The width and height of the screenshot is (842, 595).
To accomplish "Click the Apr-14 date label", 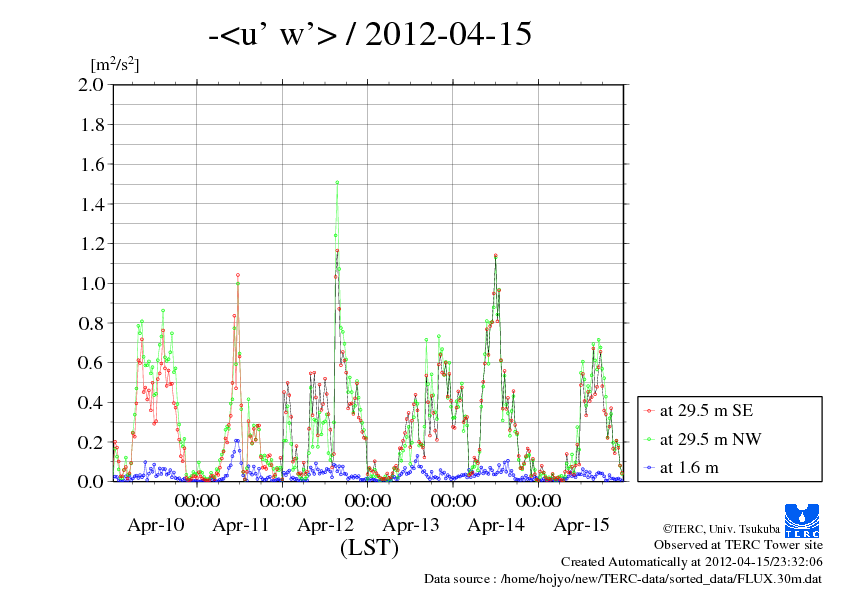I will coord(496,525).
